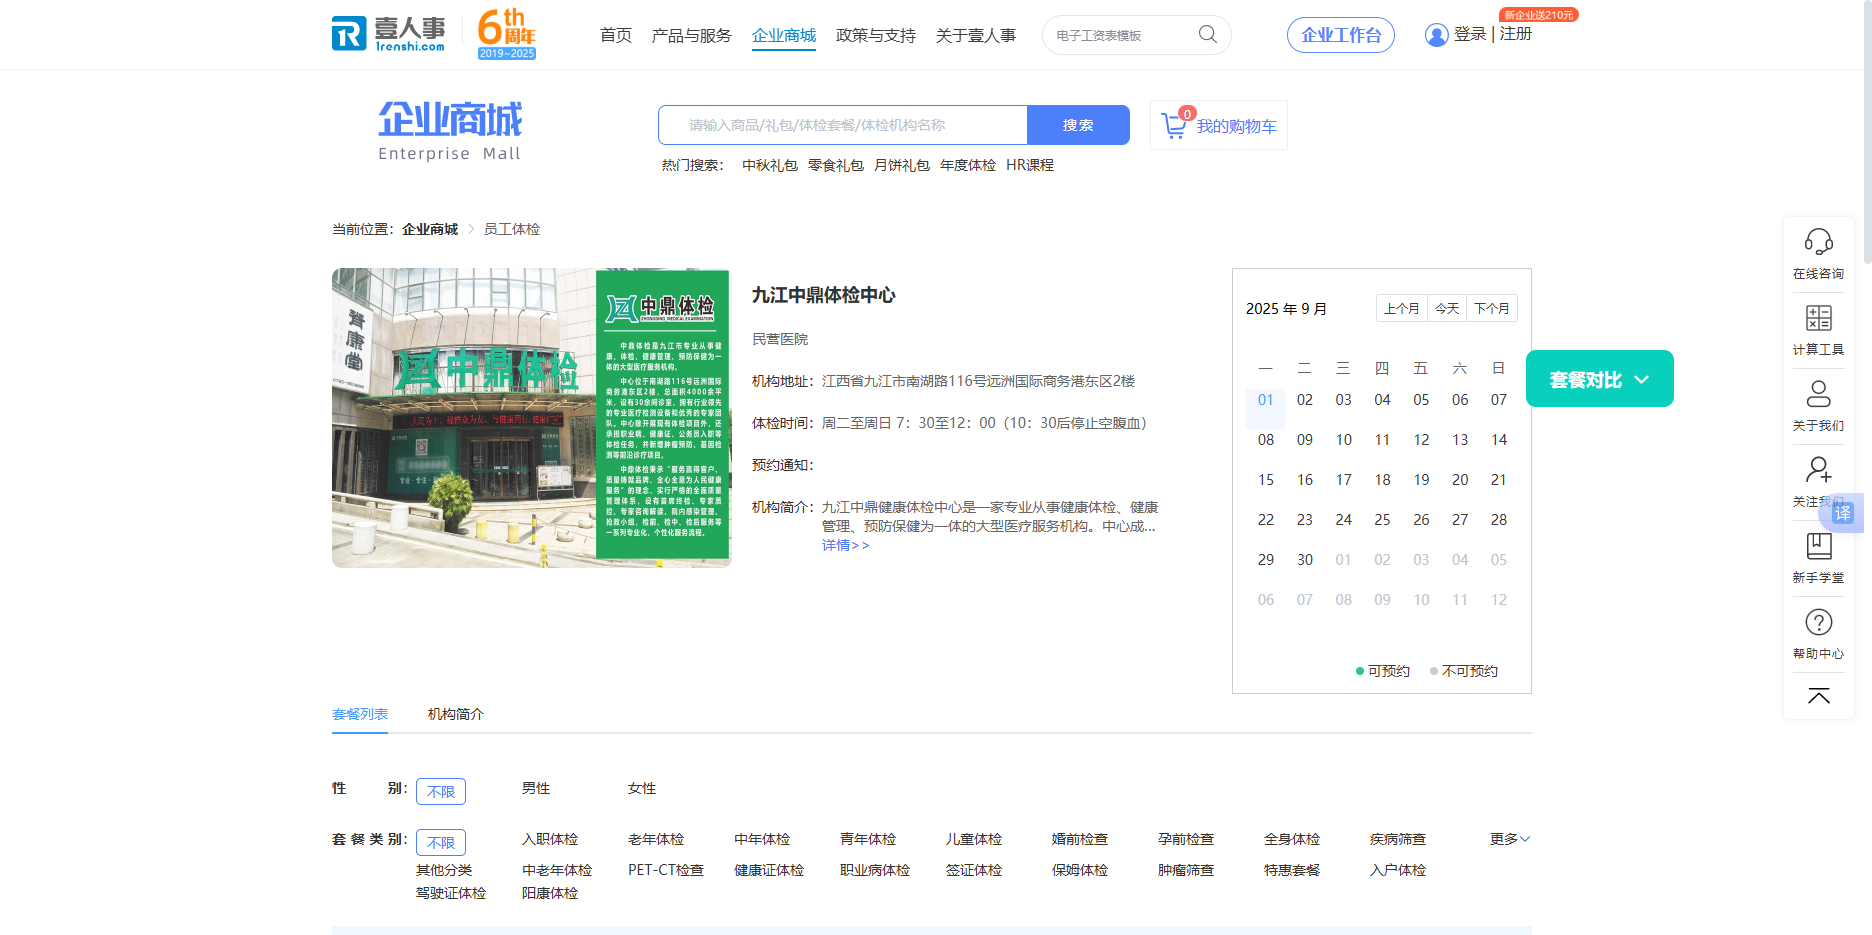Click hot search 零食礼包
The height and width of the screenshot is (935, 1872).
coord(836,165)
